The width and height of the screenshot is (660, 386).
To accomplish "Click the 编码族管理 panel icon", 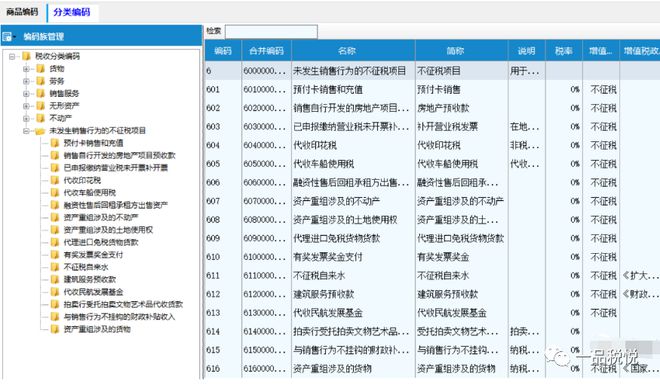I will pos(8,37).
